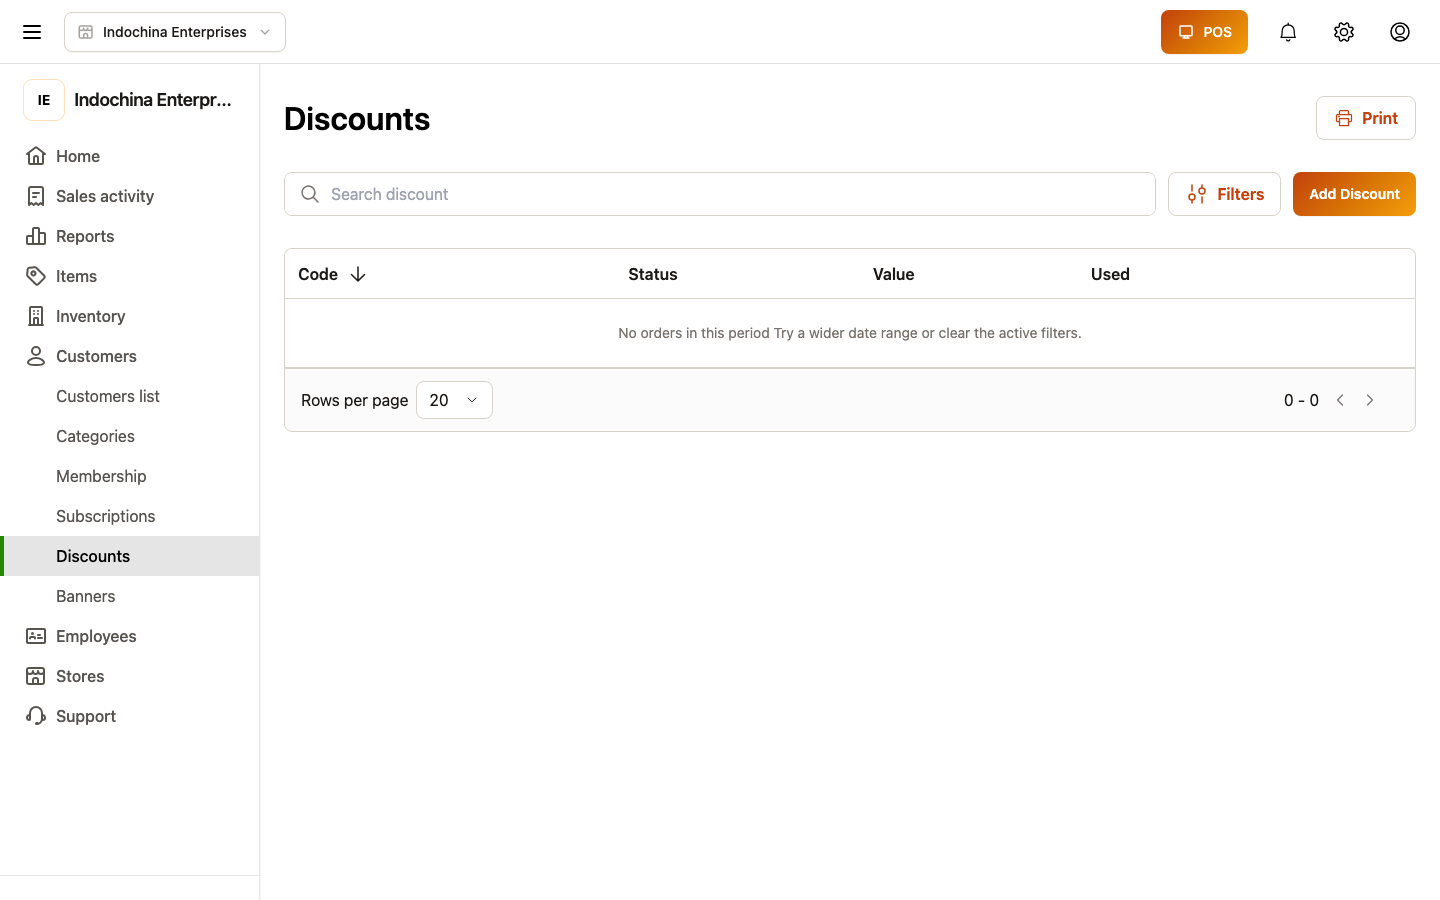Open the hamburger menu

coord(32,32)
